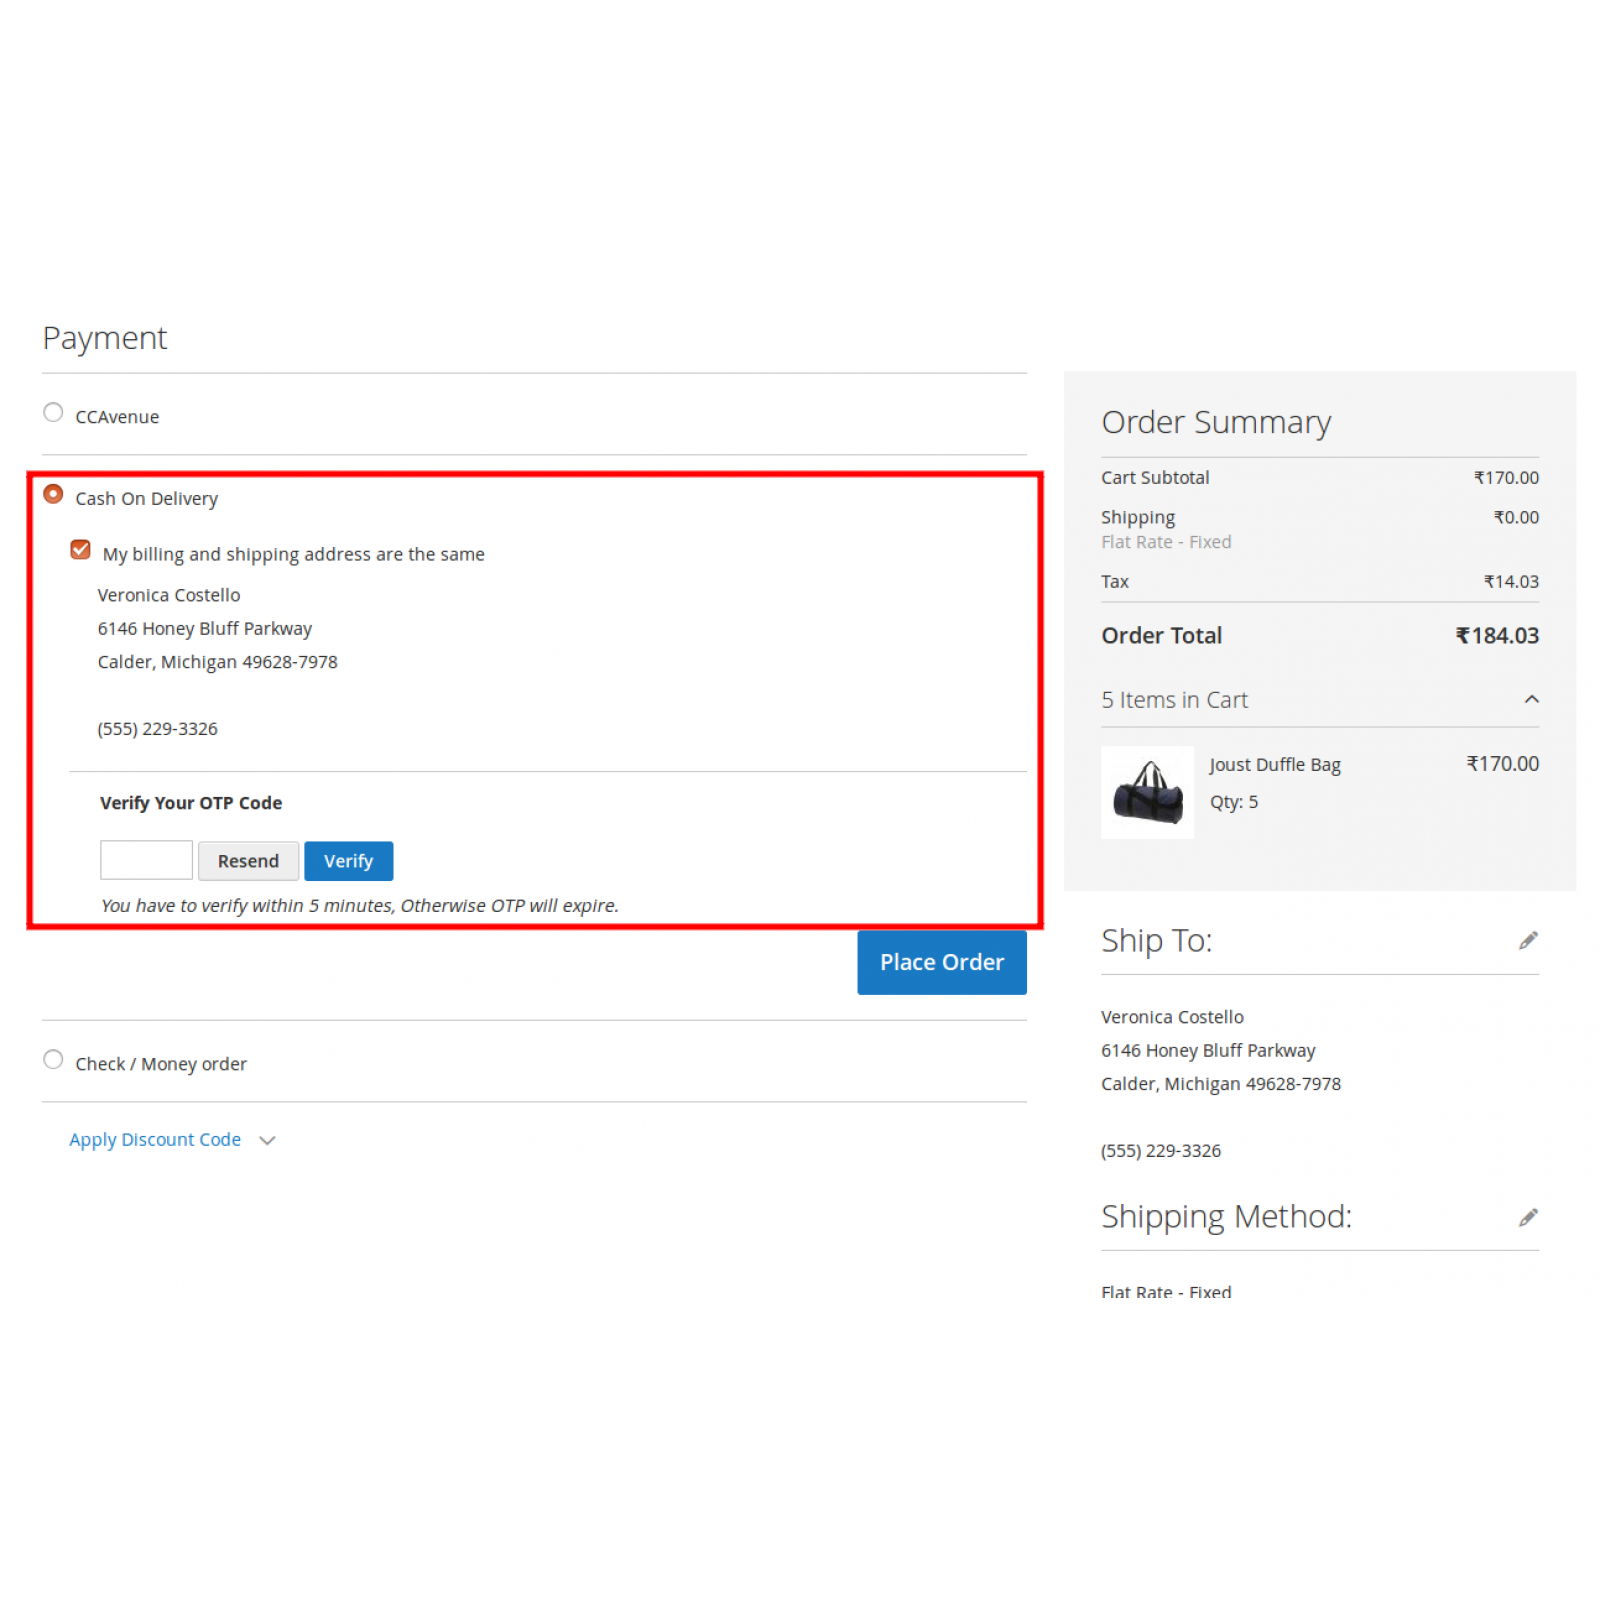Edit the Ship To address pencil icon
This screenshot has height=1600, width=1600.
[1528, 941]
